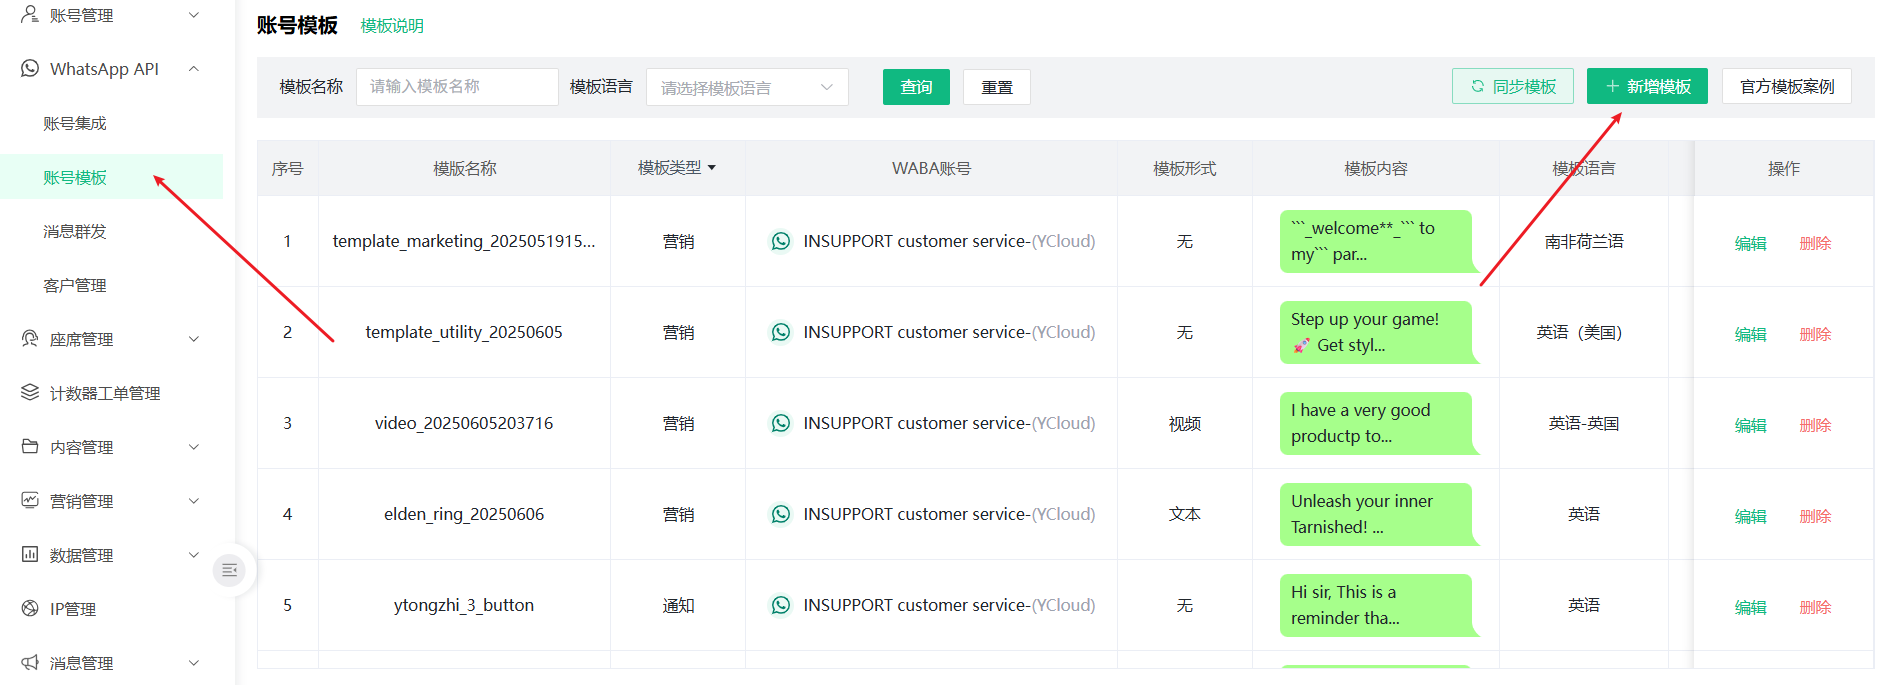Viewport: 1893px width, 685px height.
Task: Click the template name elden_ring_20250606
Action: coord(464,514)
